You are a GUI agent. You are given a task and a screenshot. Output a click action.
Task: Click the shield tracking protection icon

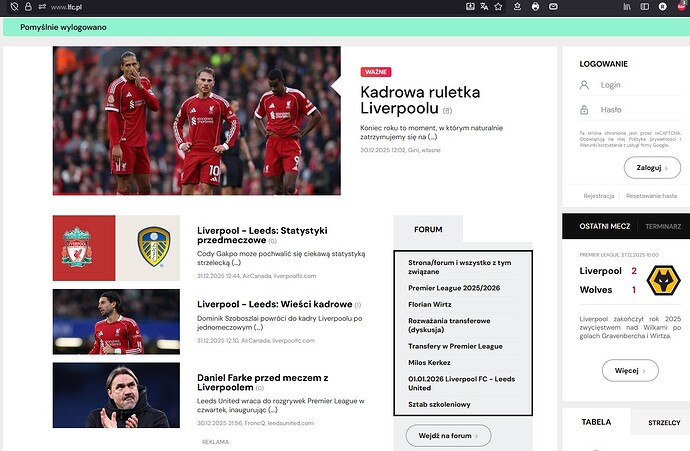pyautogui.click(x=14, y=7)
